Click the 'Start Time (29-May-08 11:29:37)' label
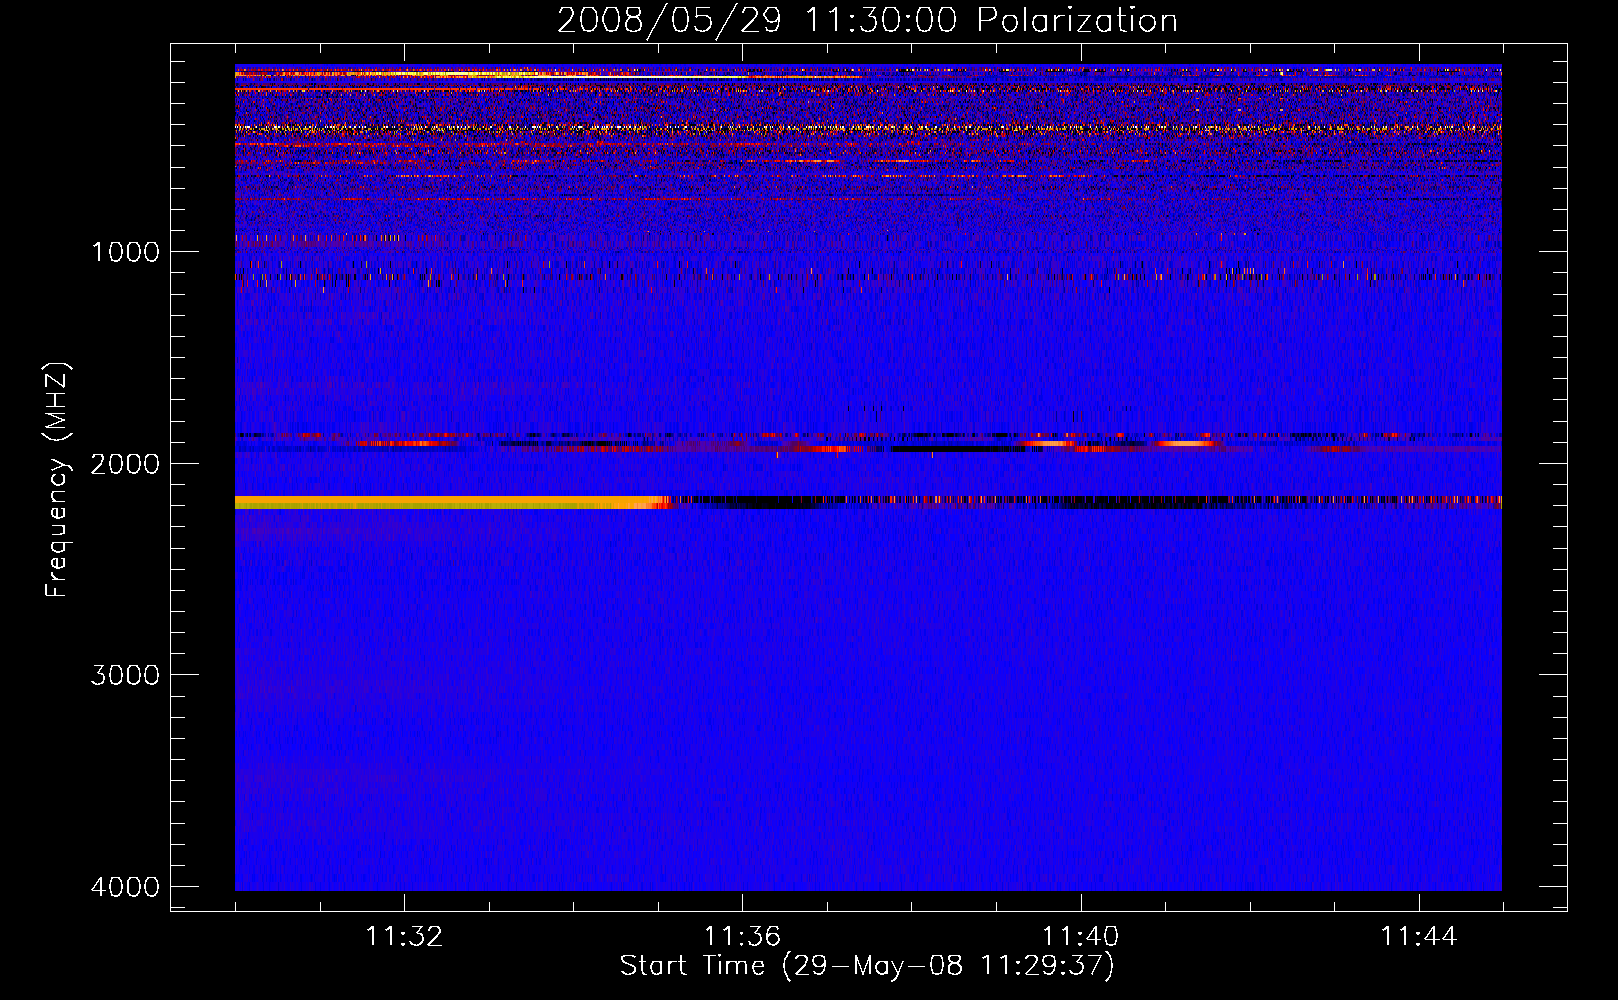Viewport: 1618px width, 1000px height. tap(867, 966)
